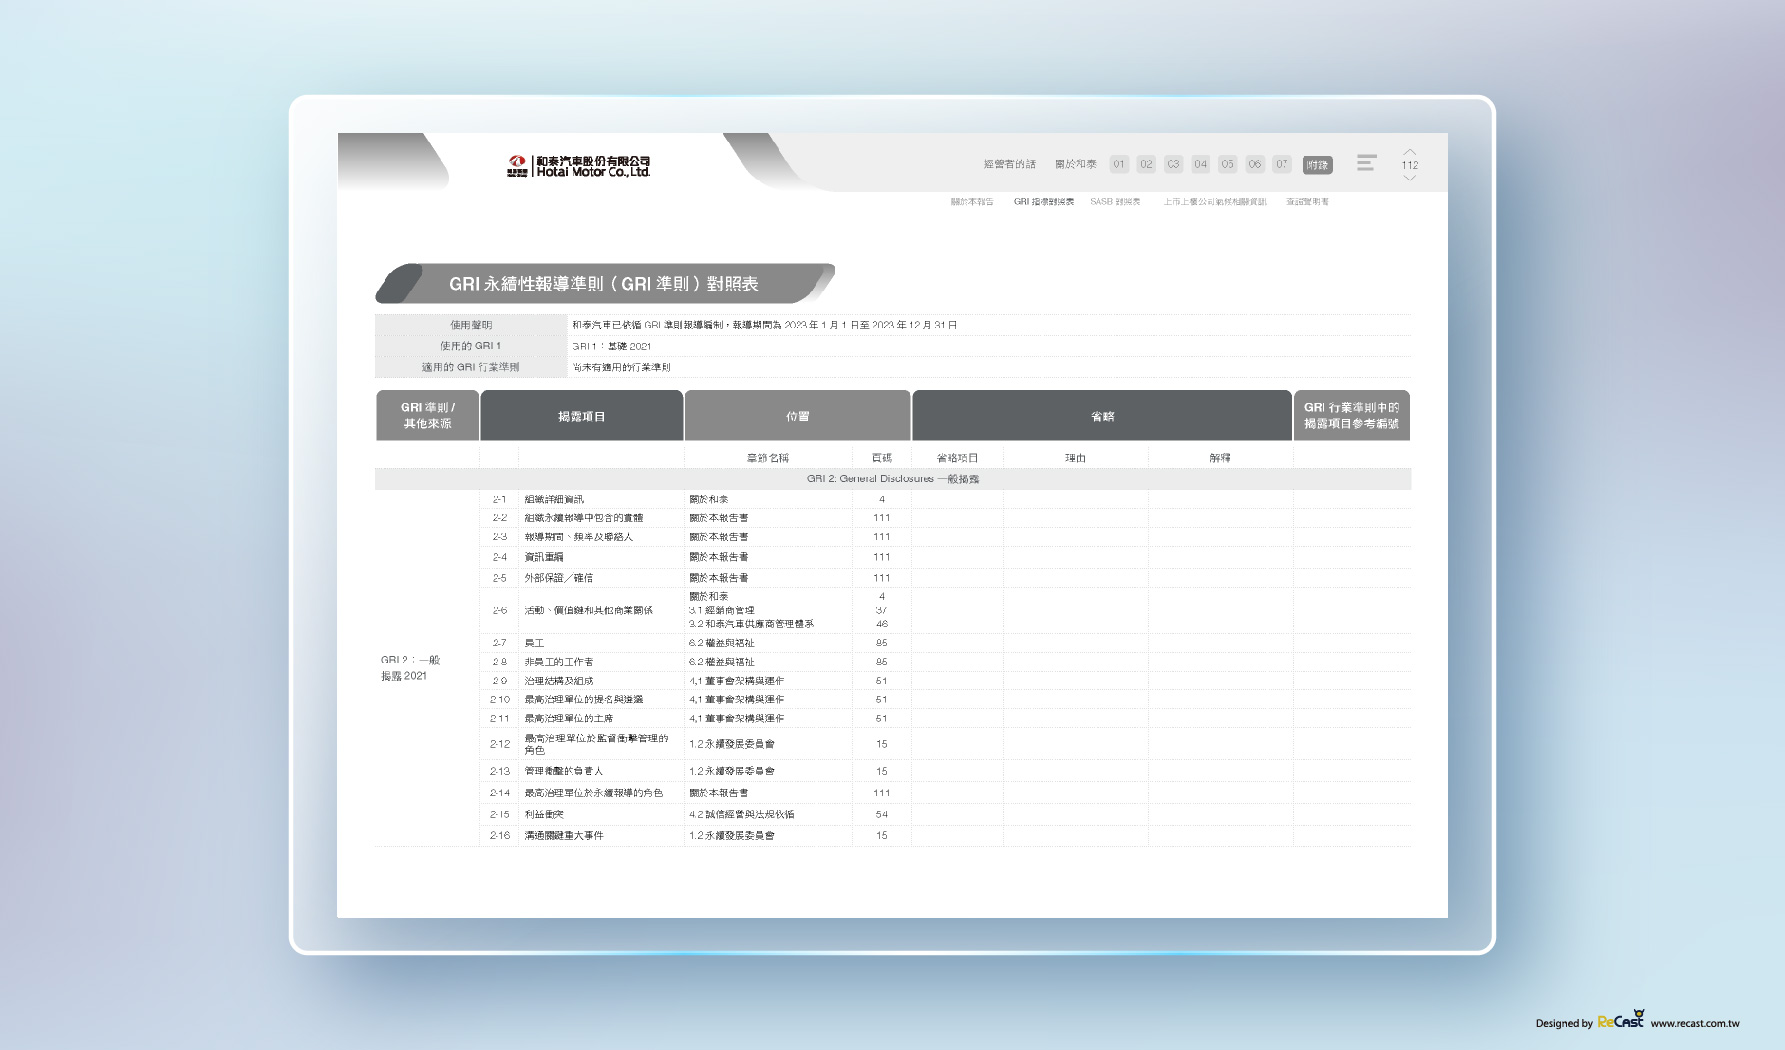Viewport: 1785px width, 1050px height.
Task: Click the GRI 準則/其他來源 column header
Action: pyautogui.click(x=427, y=416)
